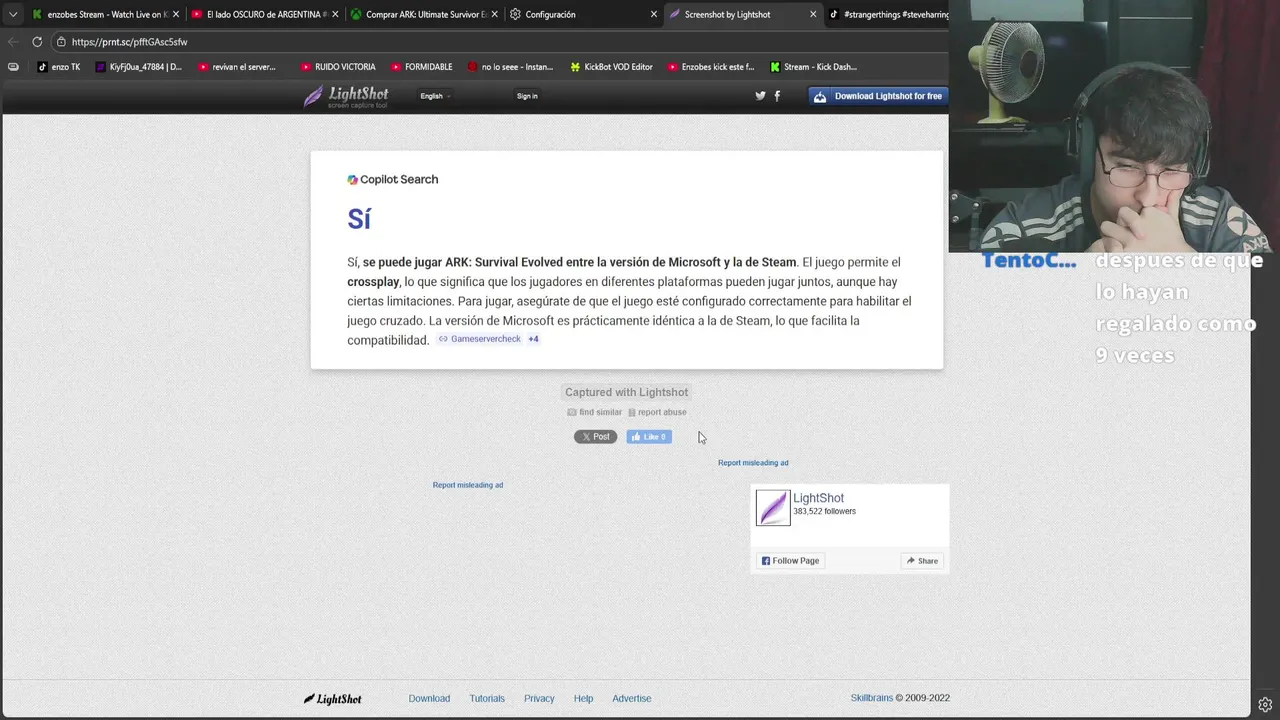
Task: Open the FORMIDABLE bookmark
Action: pos(421,67)
